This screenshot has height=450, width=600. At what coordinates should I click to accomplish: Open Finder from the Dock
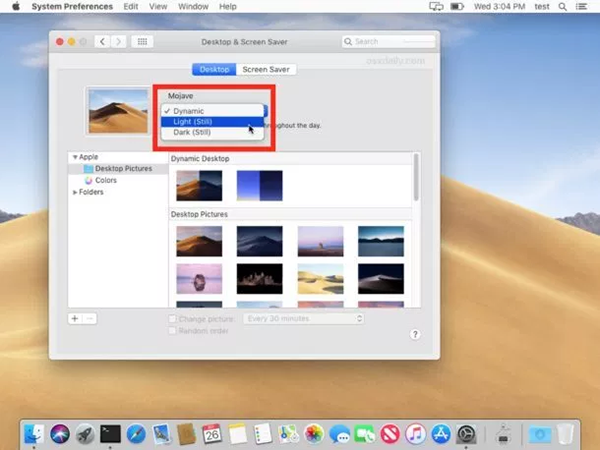point(34,434)
